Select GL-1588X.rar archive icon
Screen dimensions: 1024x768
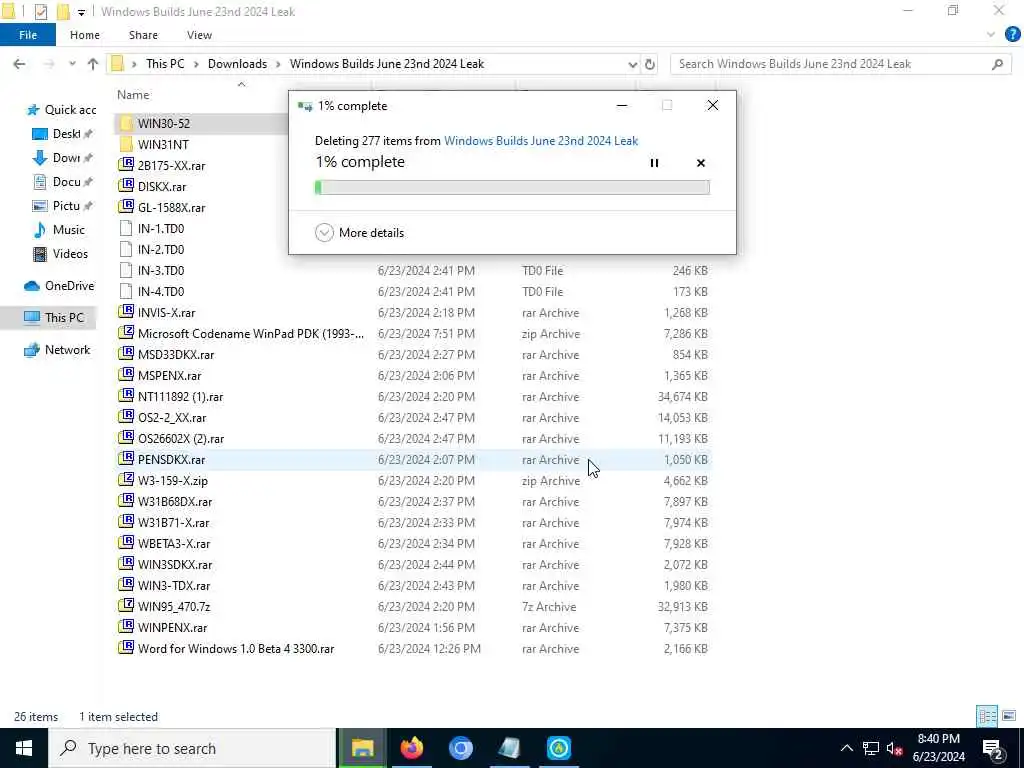[126, 207]
